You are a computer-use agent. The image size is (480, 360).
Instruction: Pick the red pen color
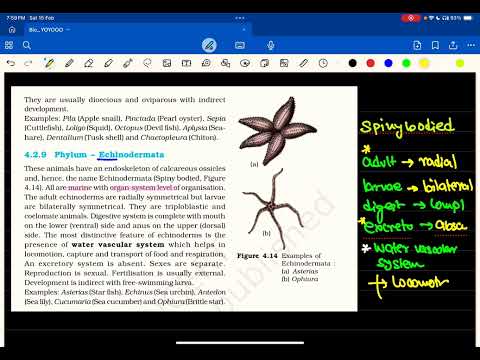coord(370,63)
